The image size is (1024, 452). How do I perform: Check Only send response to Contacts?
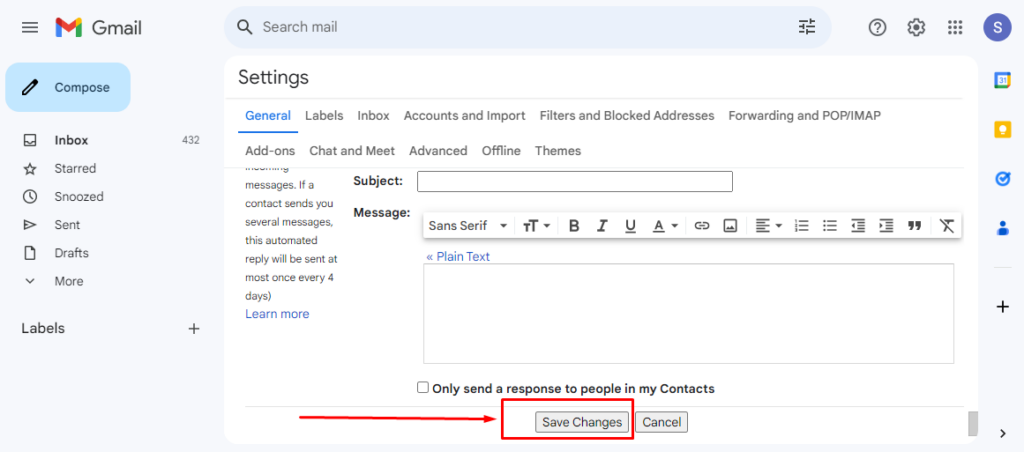(x=423, y=387)
